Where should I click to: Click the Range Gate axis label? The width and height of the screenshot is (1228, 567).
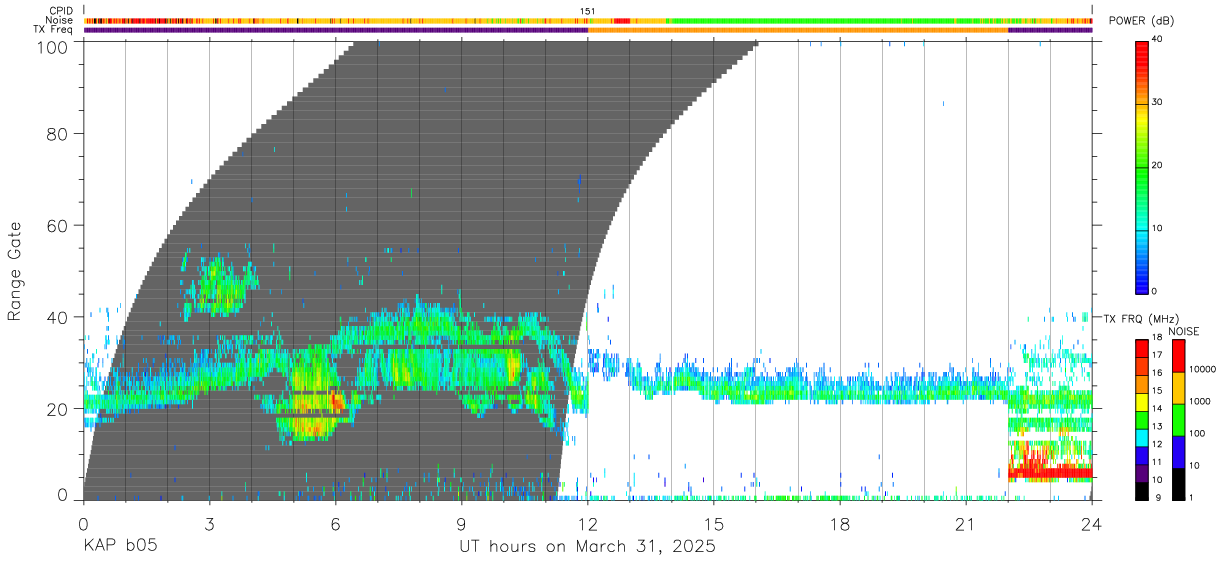(x=15, y=271)
